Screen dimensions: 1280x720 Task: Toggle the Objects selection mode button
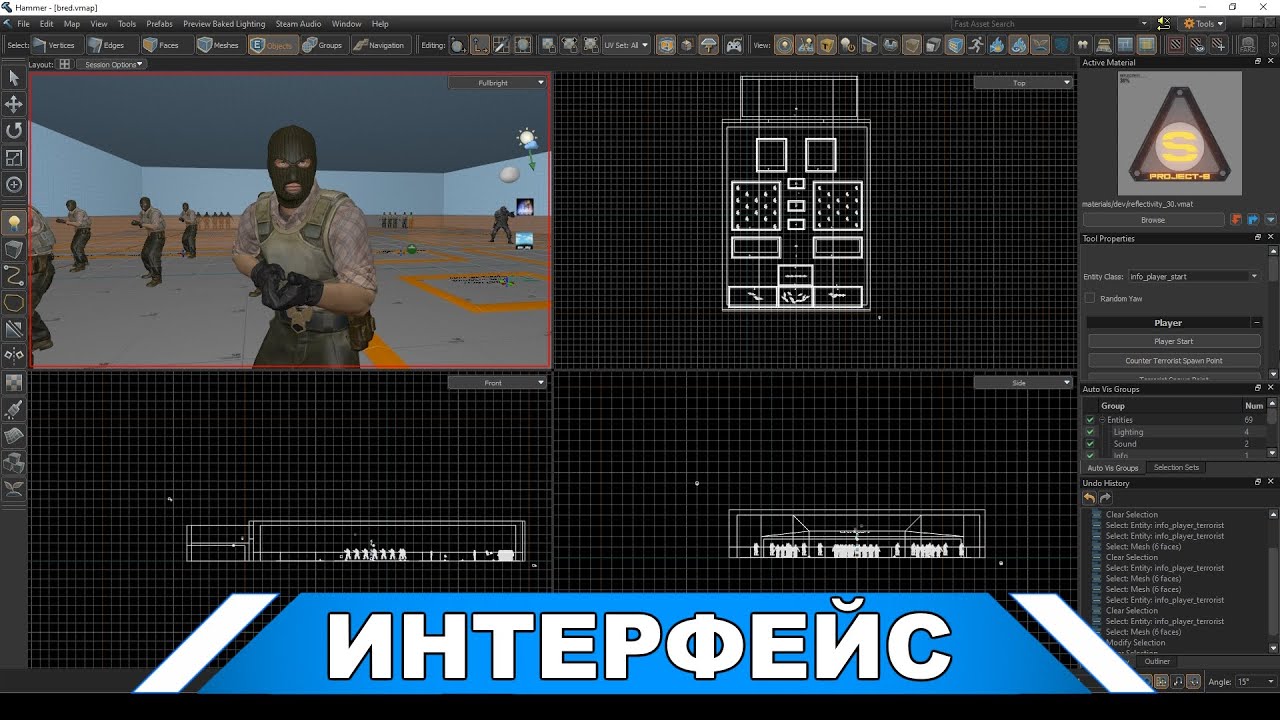[272, 45]
